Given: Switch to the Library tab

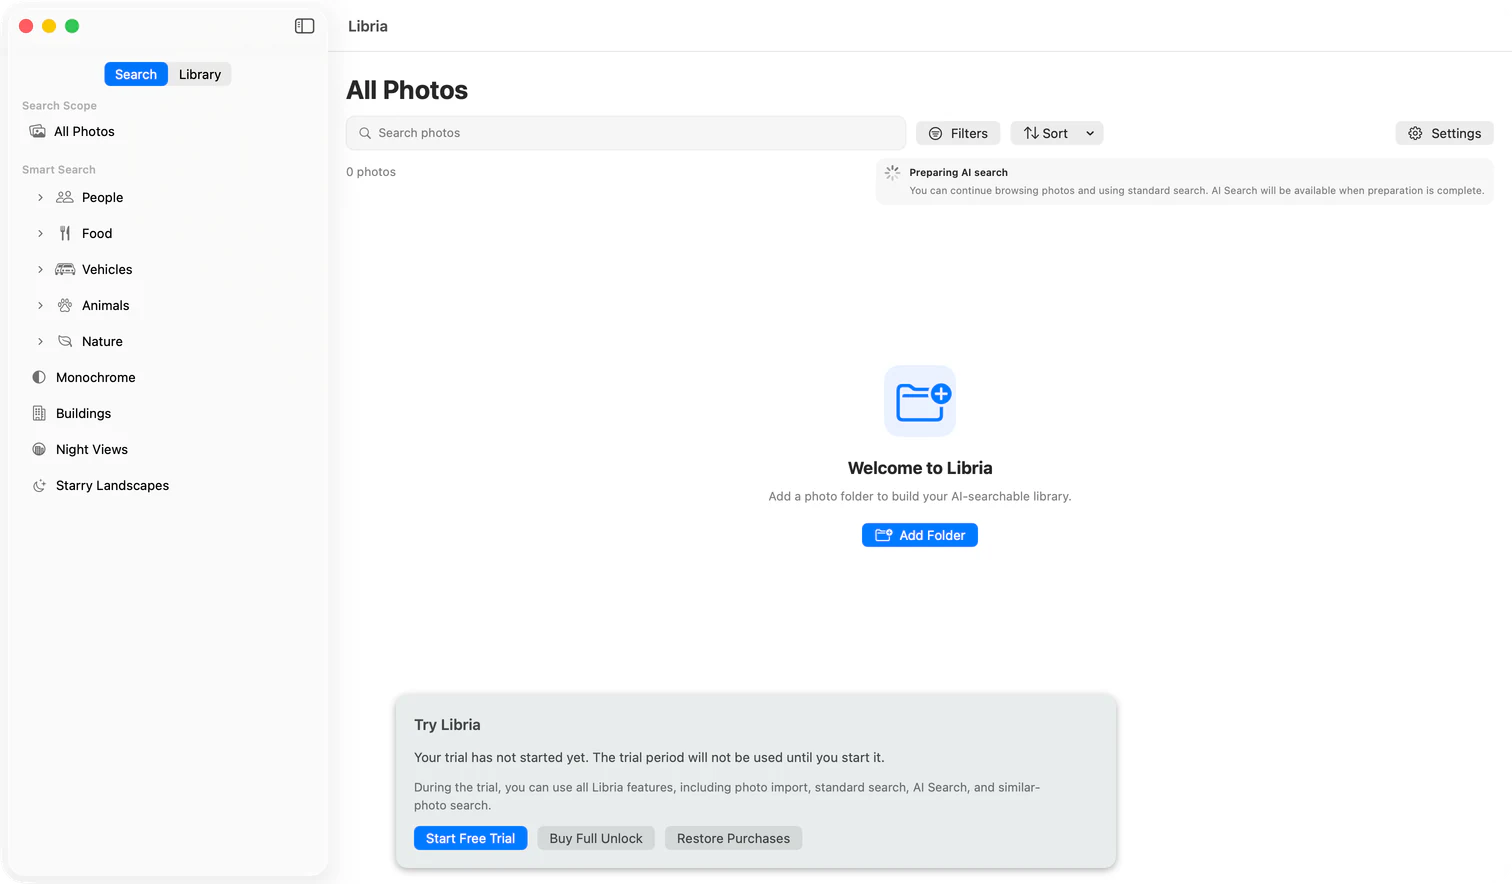Looking at the screenshot, I should pos(200,74).
